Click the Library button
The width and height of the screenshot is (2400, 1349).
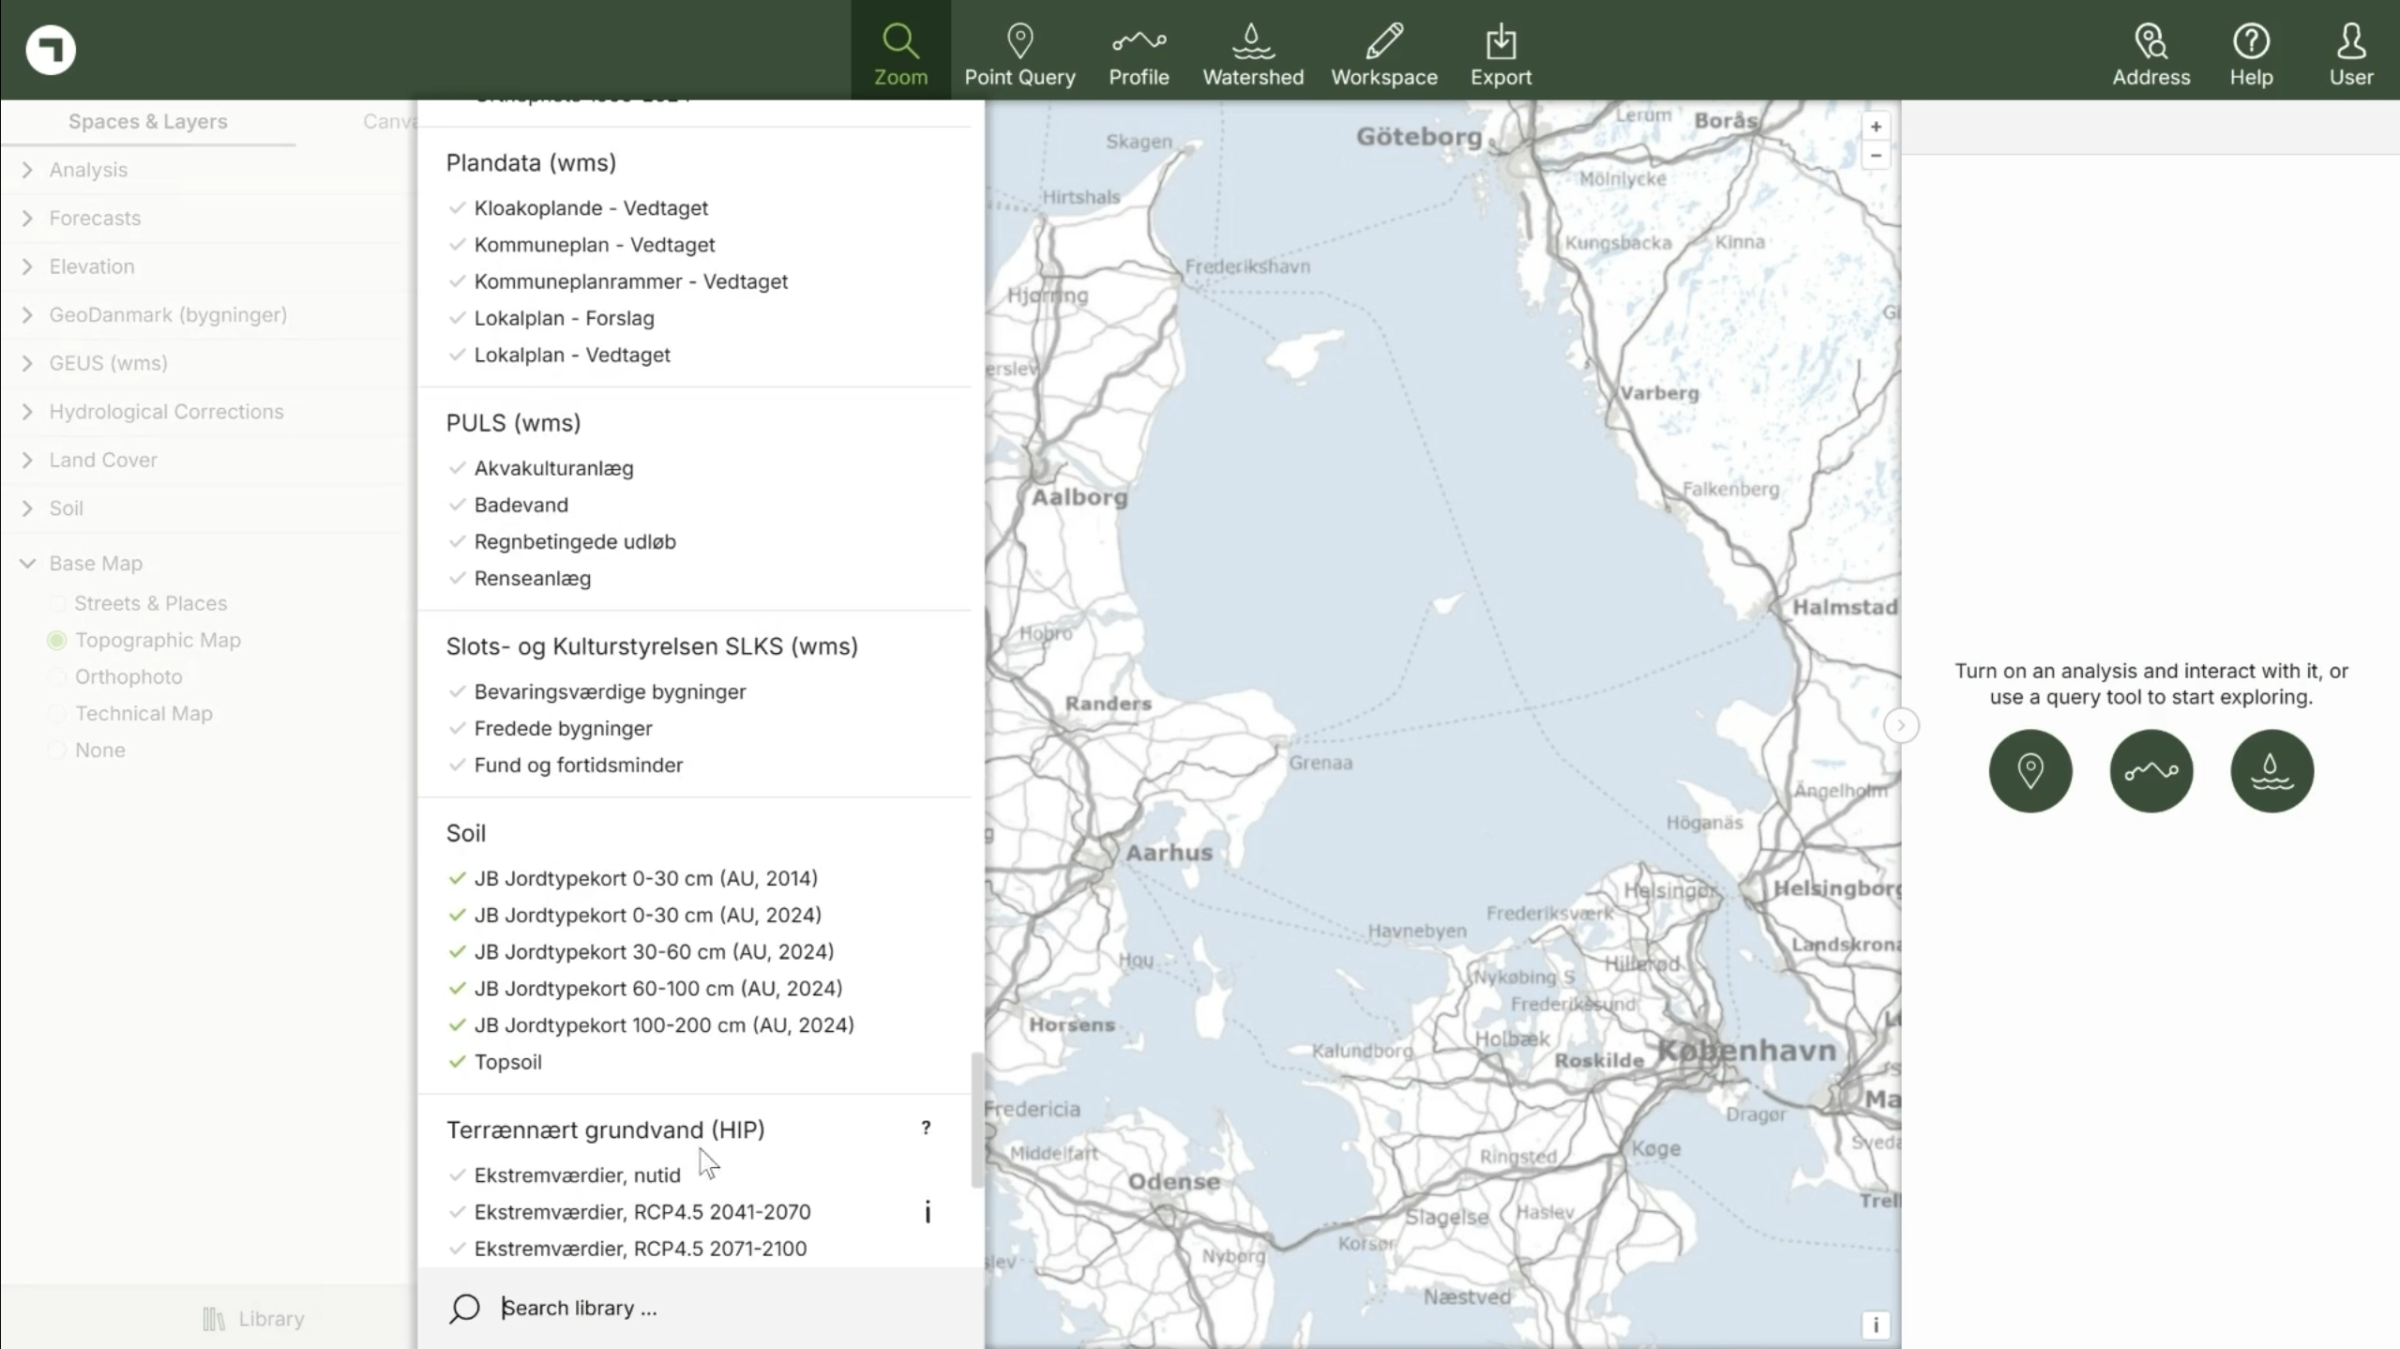(253, 1319)
